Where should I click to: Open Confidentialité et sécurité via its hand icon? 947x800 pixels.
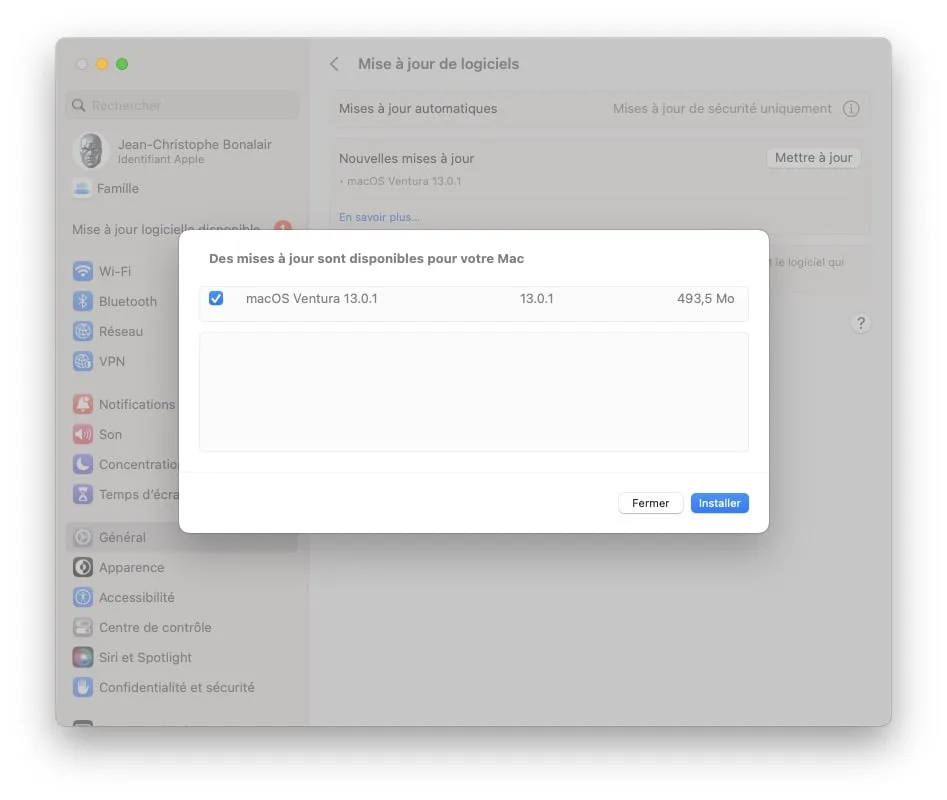(x=82, y=687)
